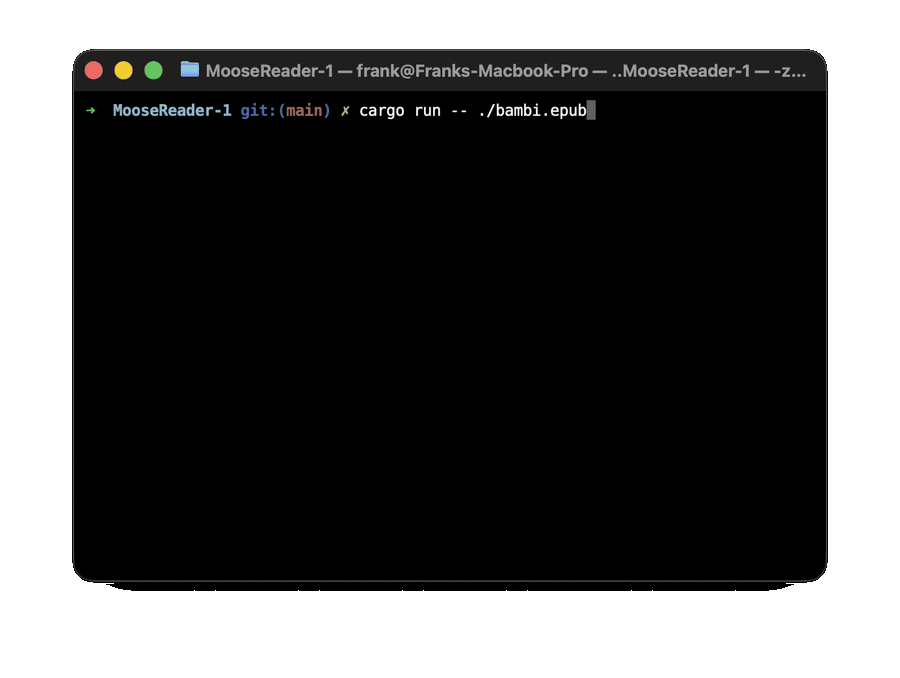Click the green fullscreen traffic light
The width and height of the screenshot is (900, 678).
153,70
